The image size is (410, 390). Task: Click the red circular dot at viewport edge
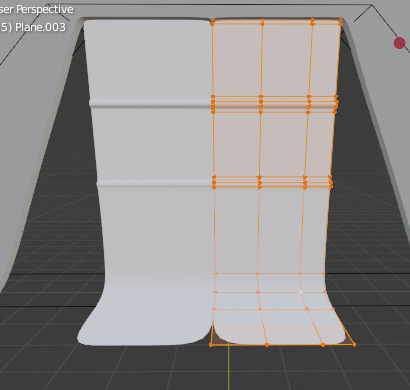[x=399, y=43]
